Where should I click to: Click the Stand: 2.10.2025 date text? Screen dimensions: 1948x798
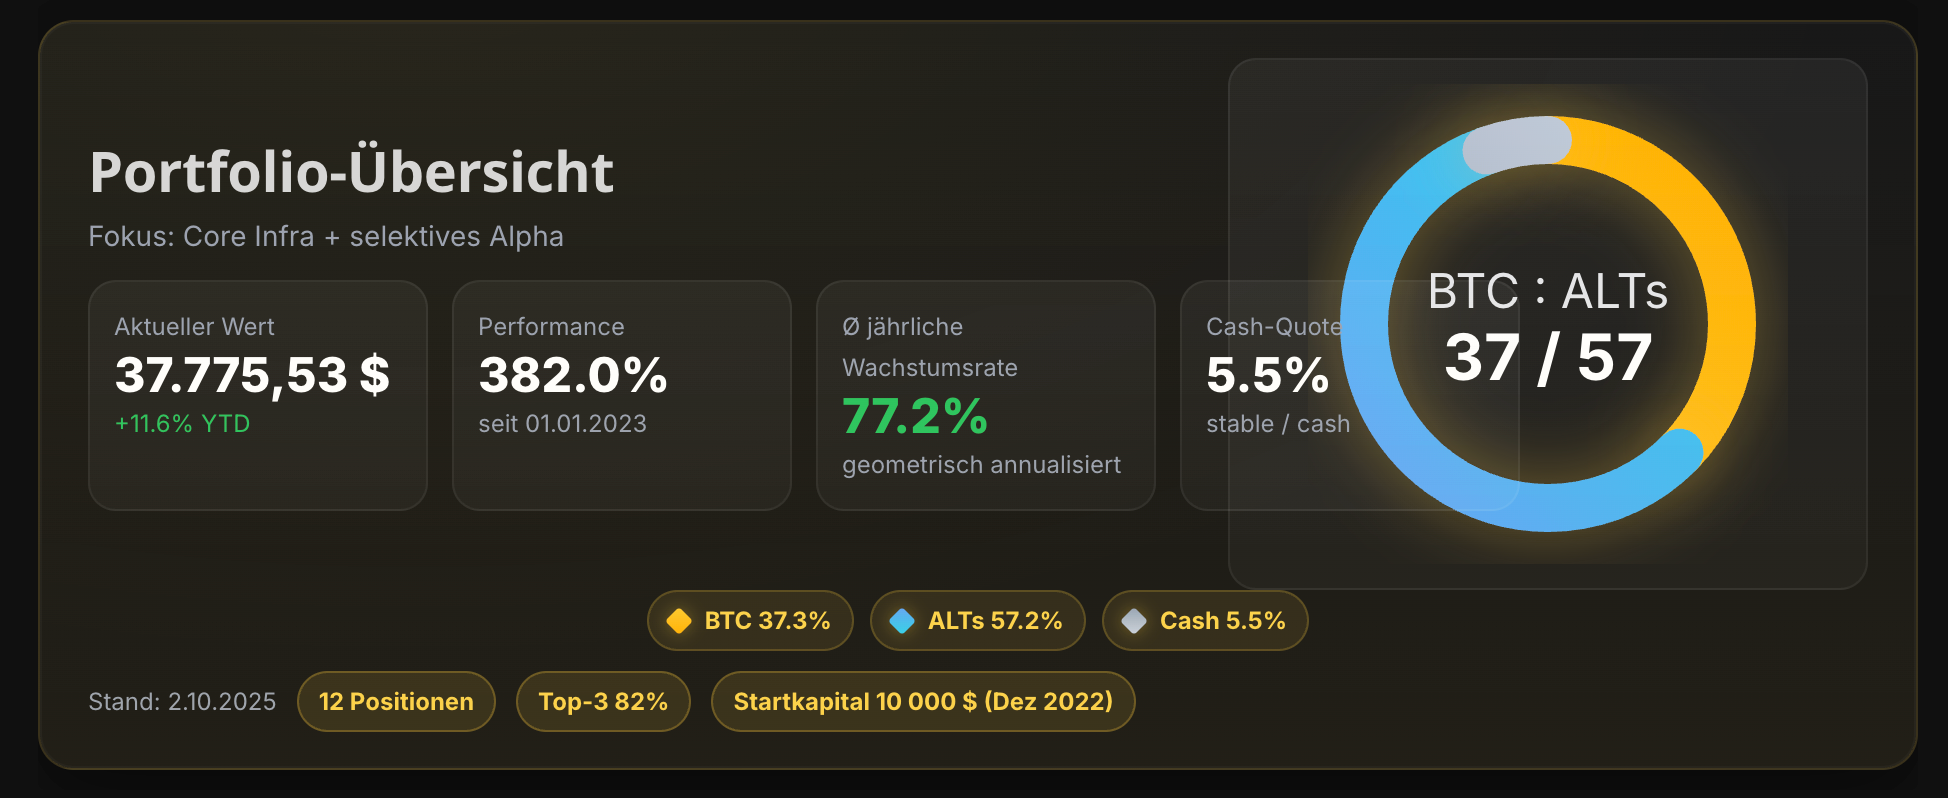tap(182, 702)
